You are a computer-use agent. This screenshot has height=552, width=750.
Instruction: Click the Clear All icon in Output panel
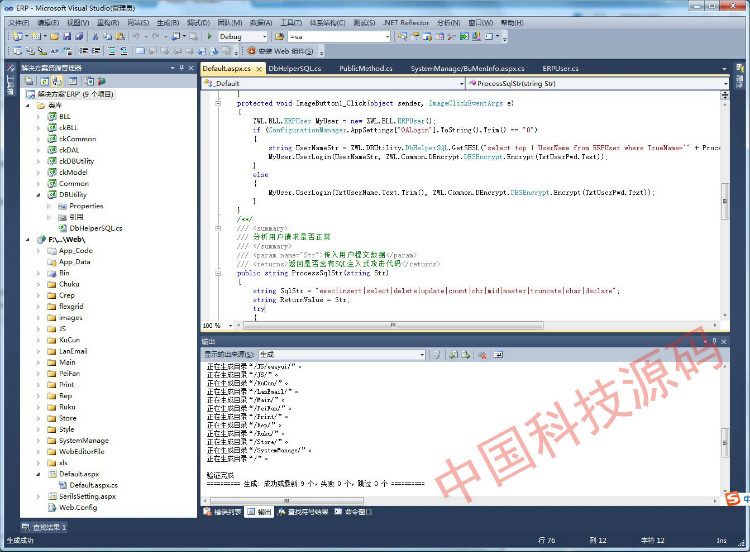point(481,354)
